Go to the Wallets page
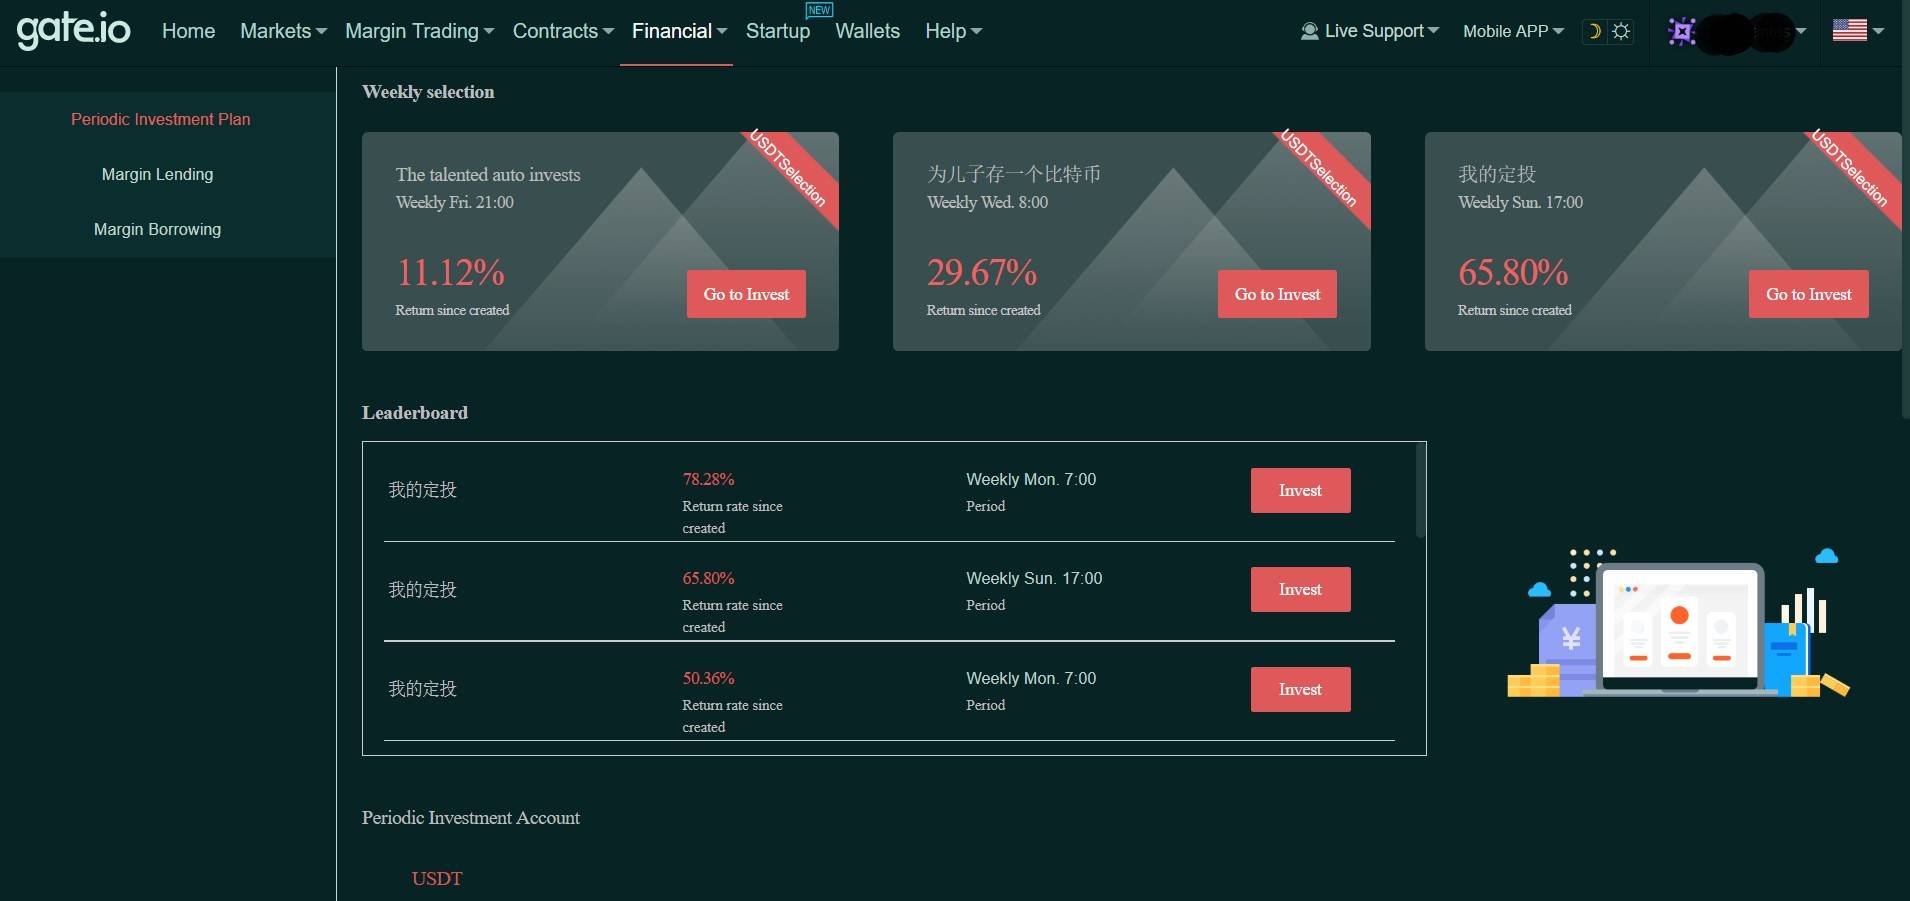The height and width of the screenshot is (901, 1910). [x=867, y=31]
